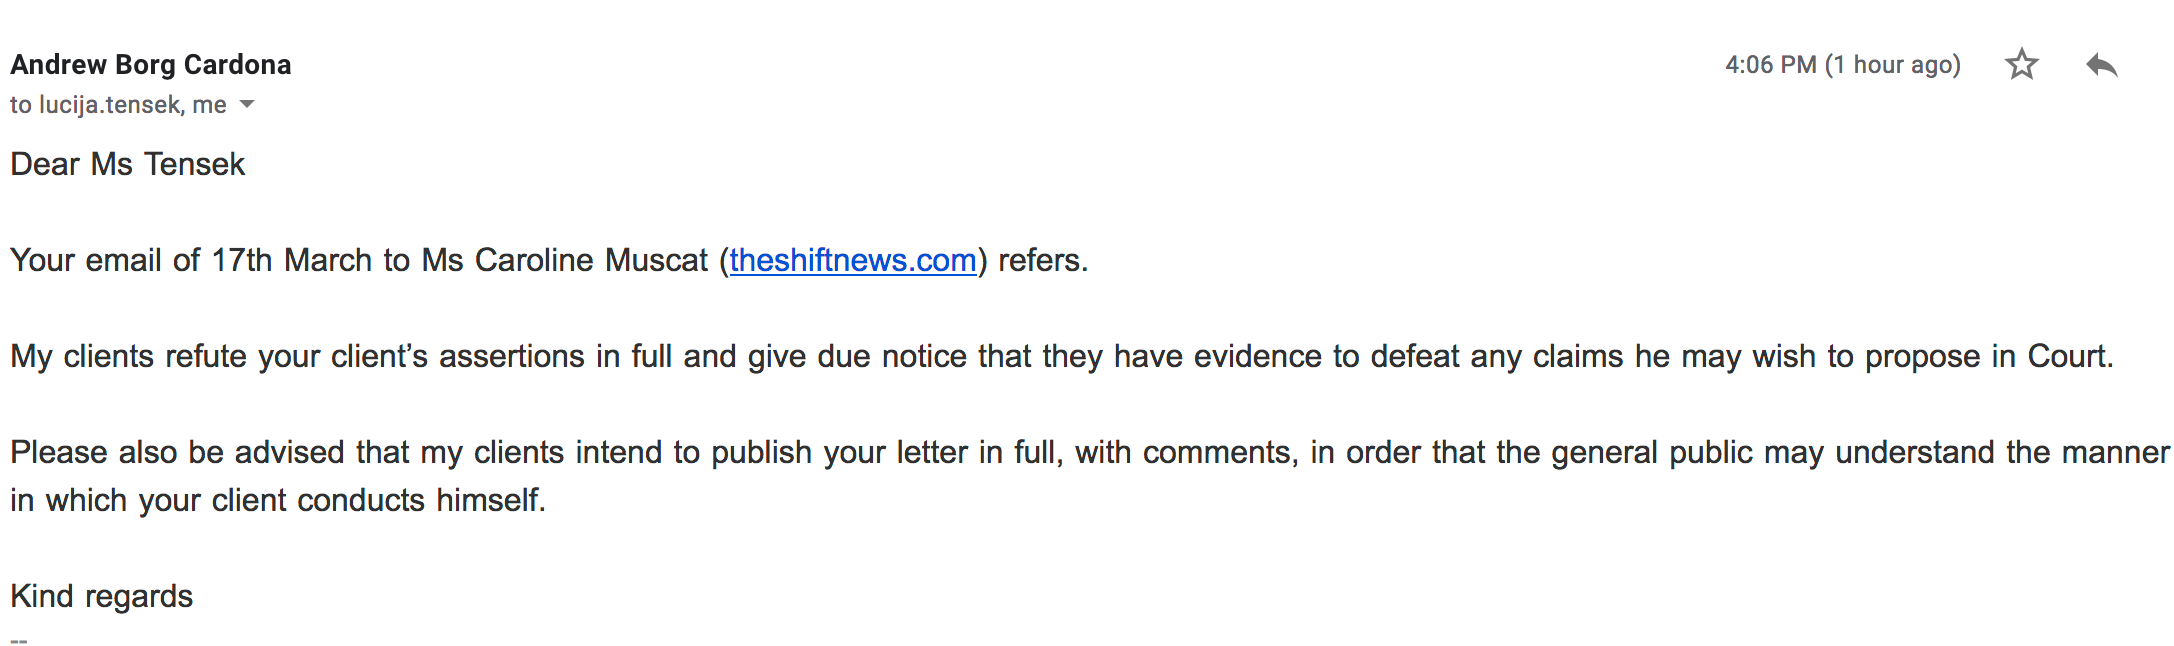Viewport: 2174px width, 646px height.
Task: Click the name 'Ms Caroline Muscat'
Action: (564, 260)
